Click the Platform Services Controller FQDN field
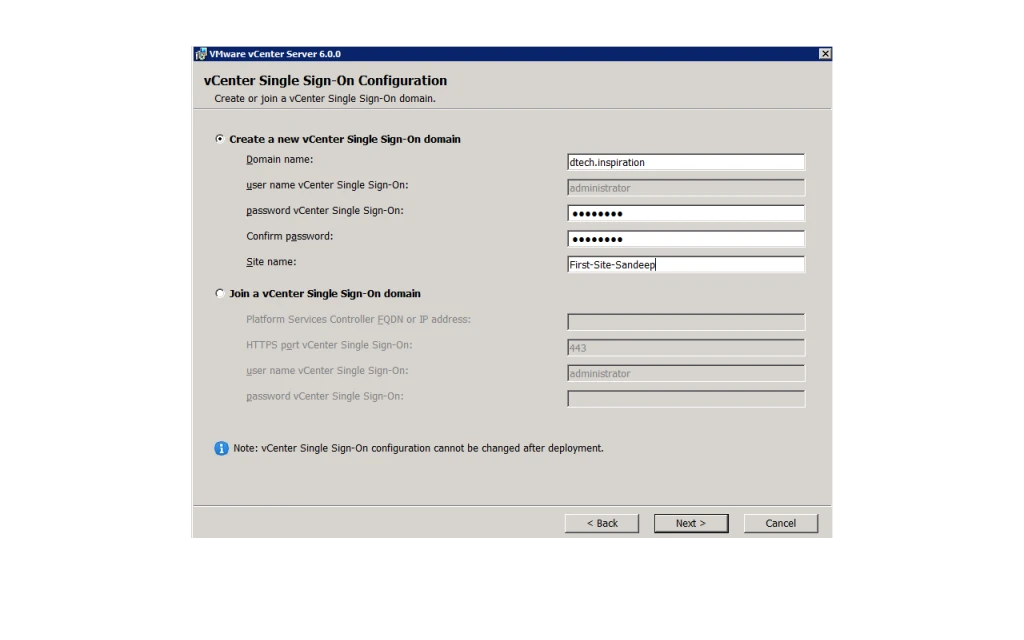The height and width of the screenshot is (640, 1024). click(x=686, y=321)
